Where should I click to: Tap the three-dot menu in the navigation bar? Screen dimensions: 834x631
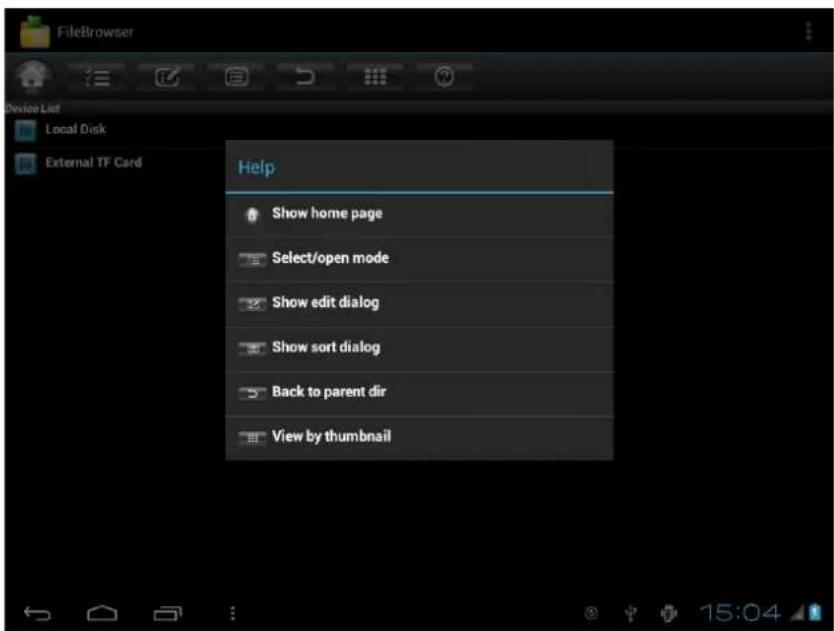232,613
